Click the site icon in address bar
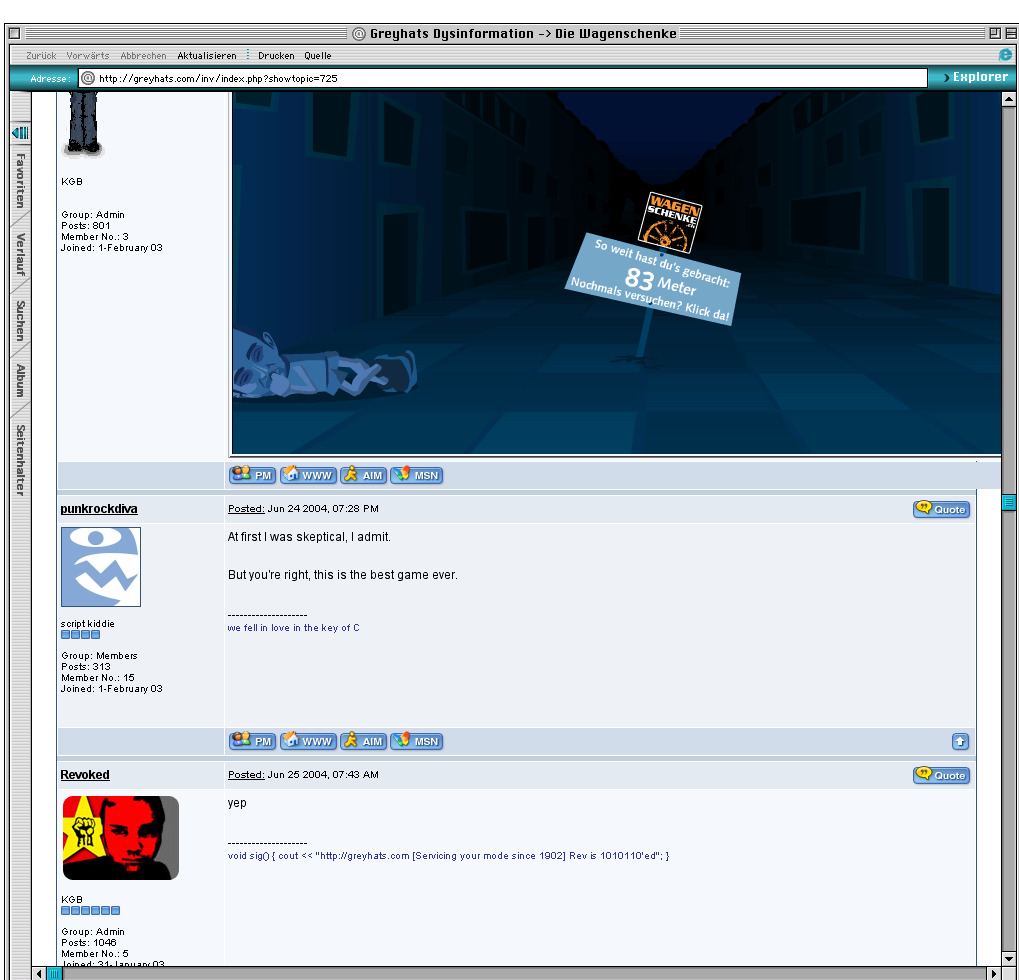1019x980 pixels. pyautogui.click(x=88, y=79)
